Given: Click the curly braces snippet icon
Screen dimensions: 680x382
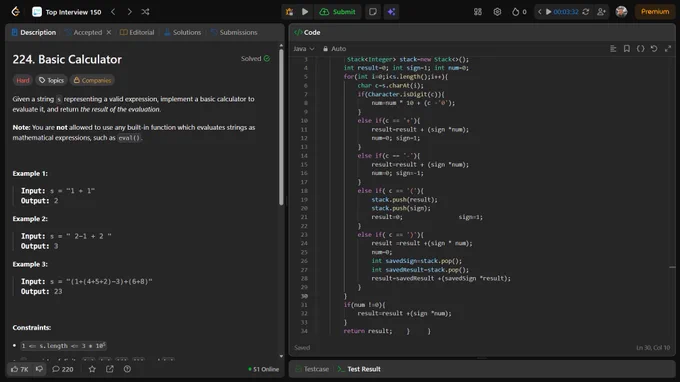Looking at the screenshot, I should (641, 49).
